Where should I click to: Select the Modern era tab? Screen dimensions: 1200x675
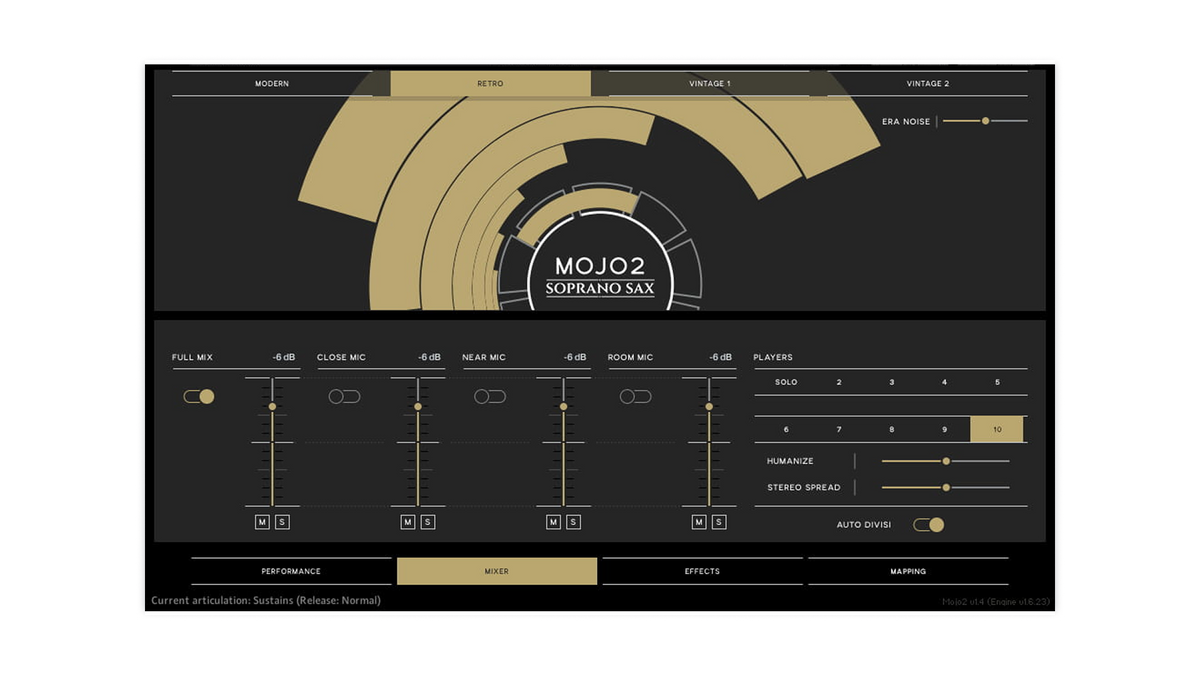coord(272,84)
